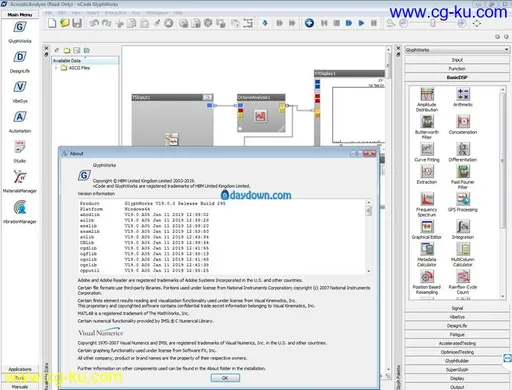Click the zoom slider in toolbar

[x=433, y=23]
